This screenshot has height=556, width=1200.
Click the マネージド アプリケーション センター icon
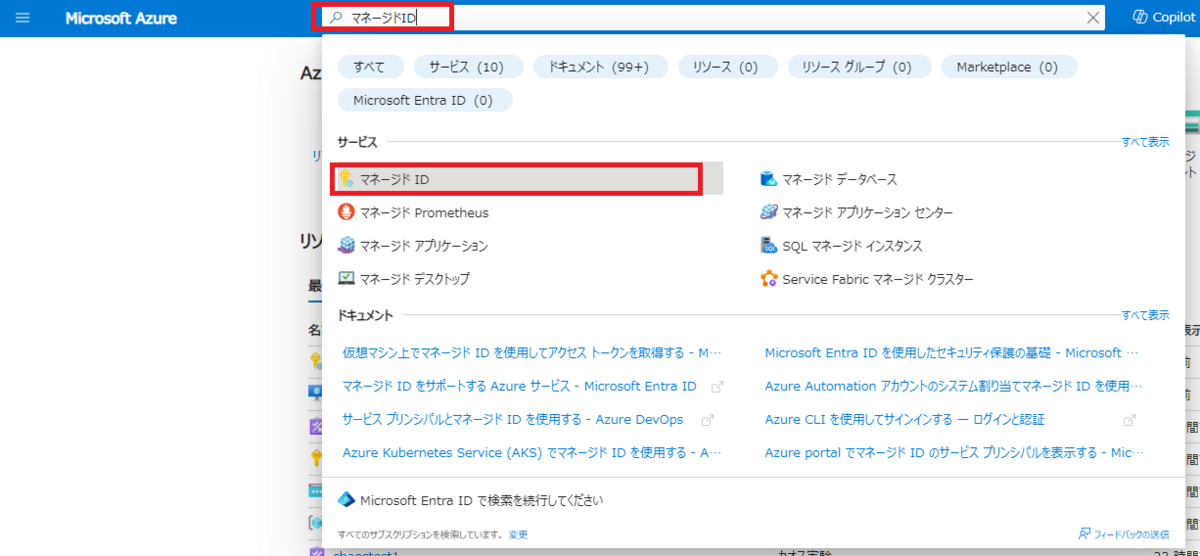click(769, 212)
